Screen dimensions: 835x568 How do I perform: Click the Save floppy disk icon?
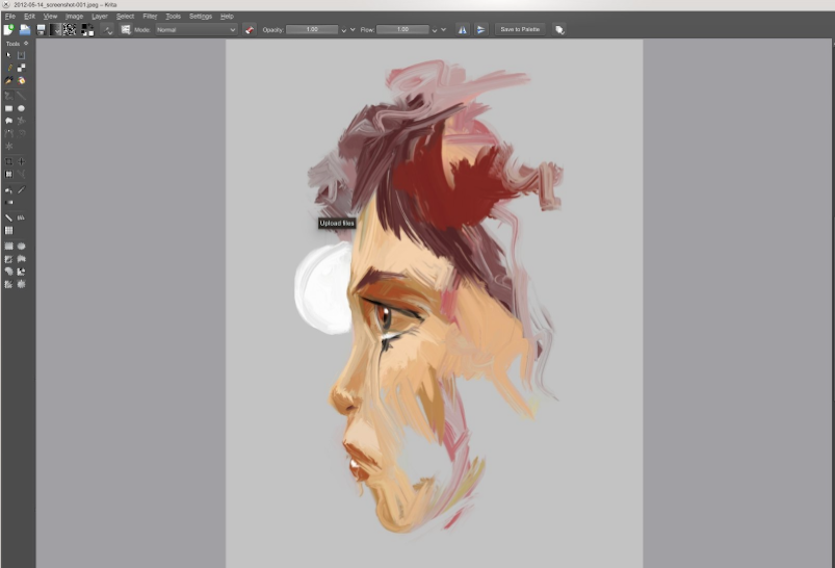click(41, 30)
